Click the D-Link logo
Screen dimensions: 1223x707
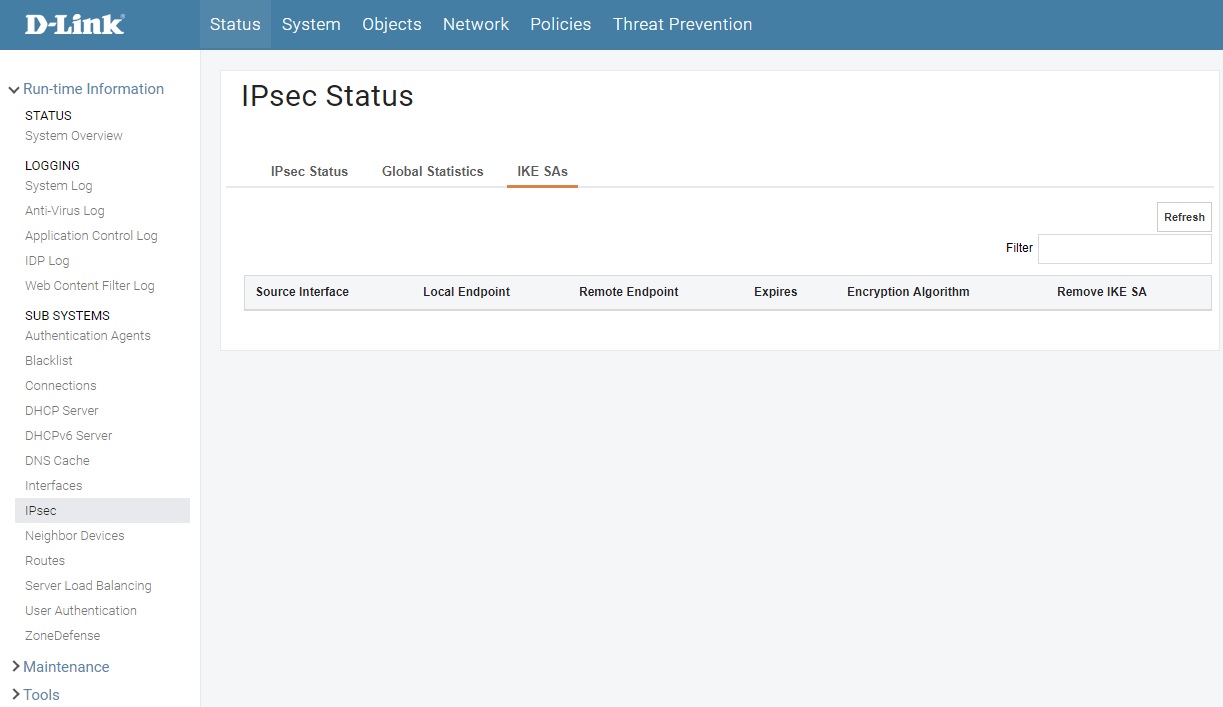pyautogui.click(x=75, y=24)
